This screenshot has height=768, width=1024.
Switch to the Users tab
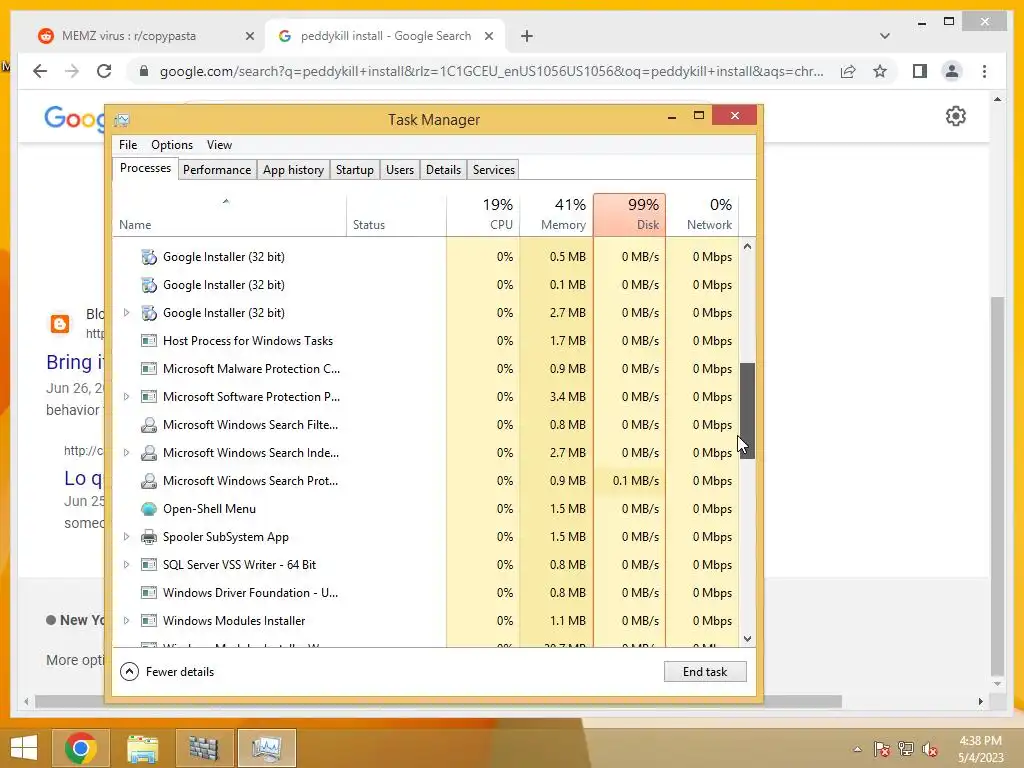coord(400,170)
